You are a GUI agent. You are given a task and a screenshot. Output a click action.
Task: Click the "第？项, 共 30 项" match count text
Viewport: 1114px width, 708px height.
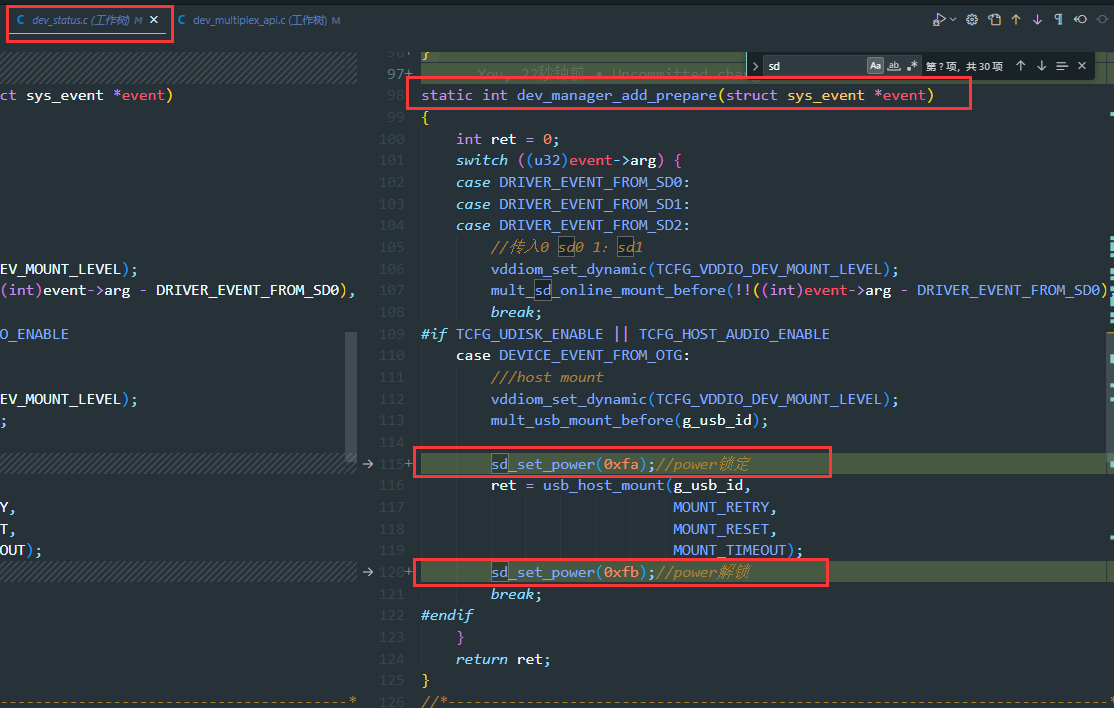click(964, 66)
